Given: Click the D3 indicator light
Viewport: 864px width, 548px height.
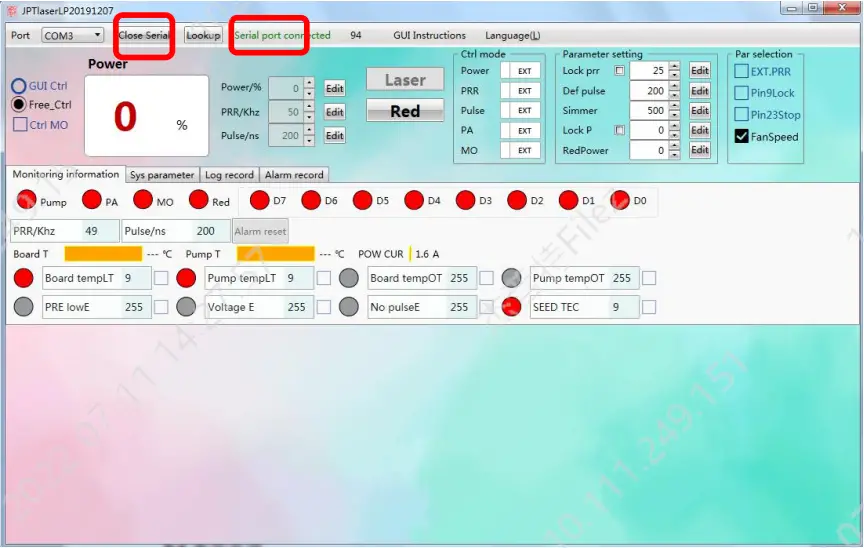Looking at the screenshot, I should click(466, 200).
